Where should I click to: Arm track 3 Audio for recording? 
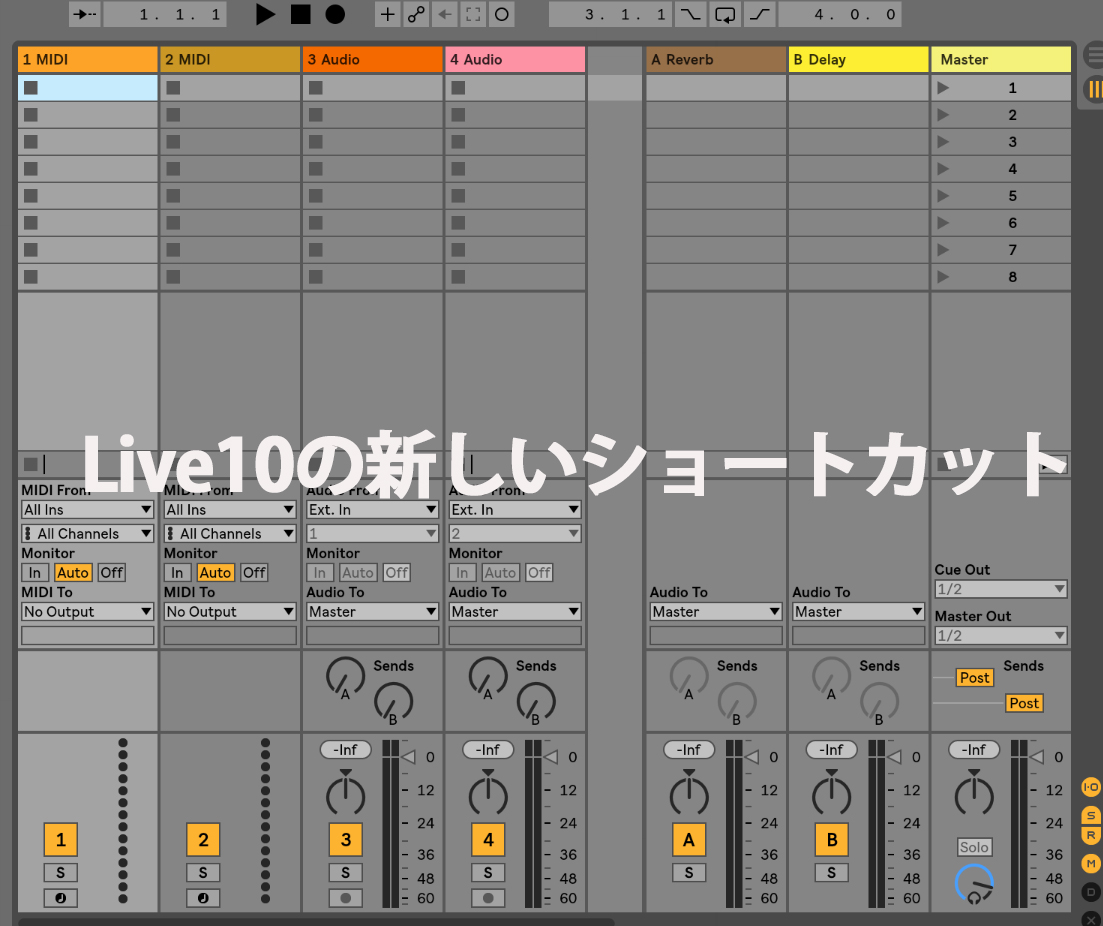click(x=346, y=898)
